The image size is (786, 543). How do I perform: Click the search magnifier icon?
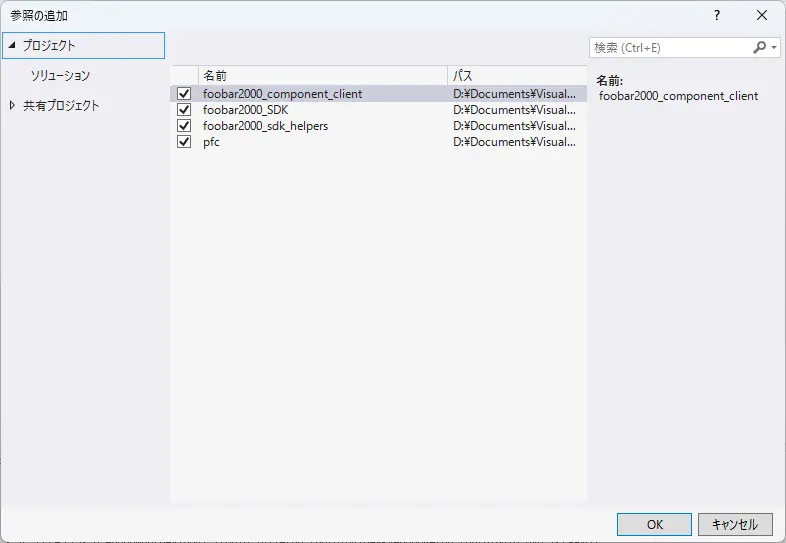[759, 48]
